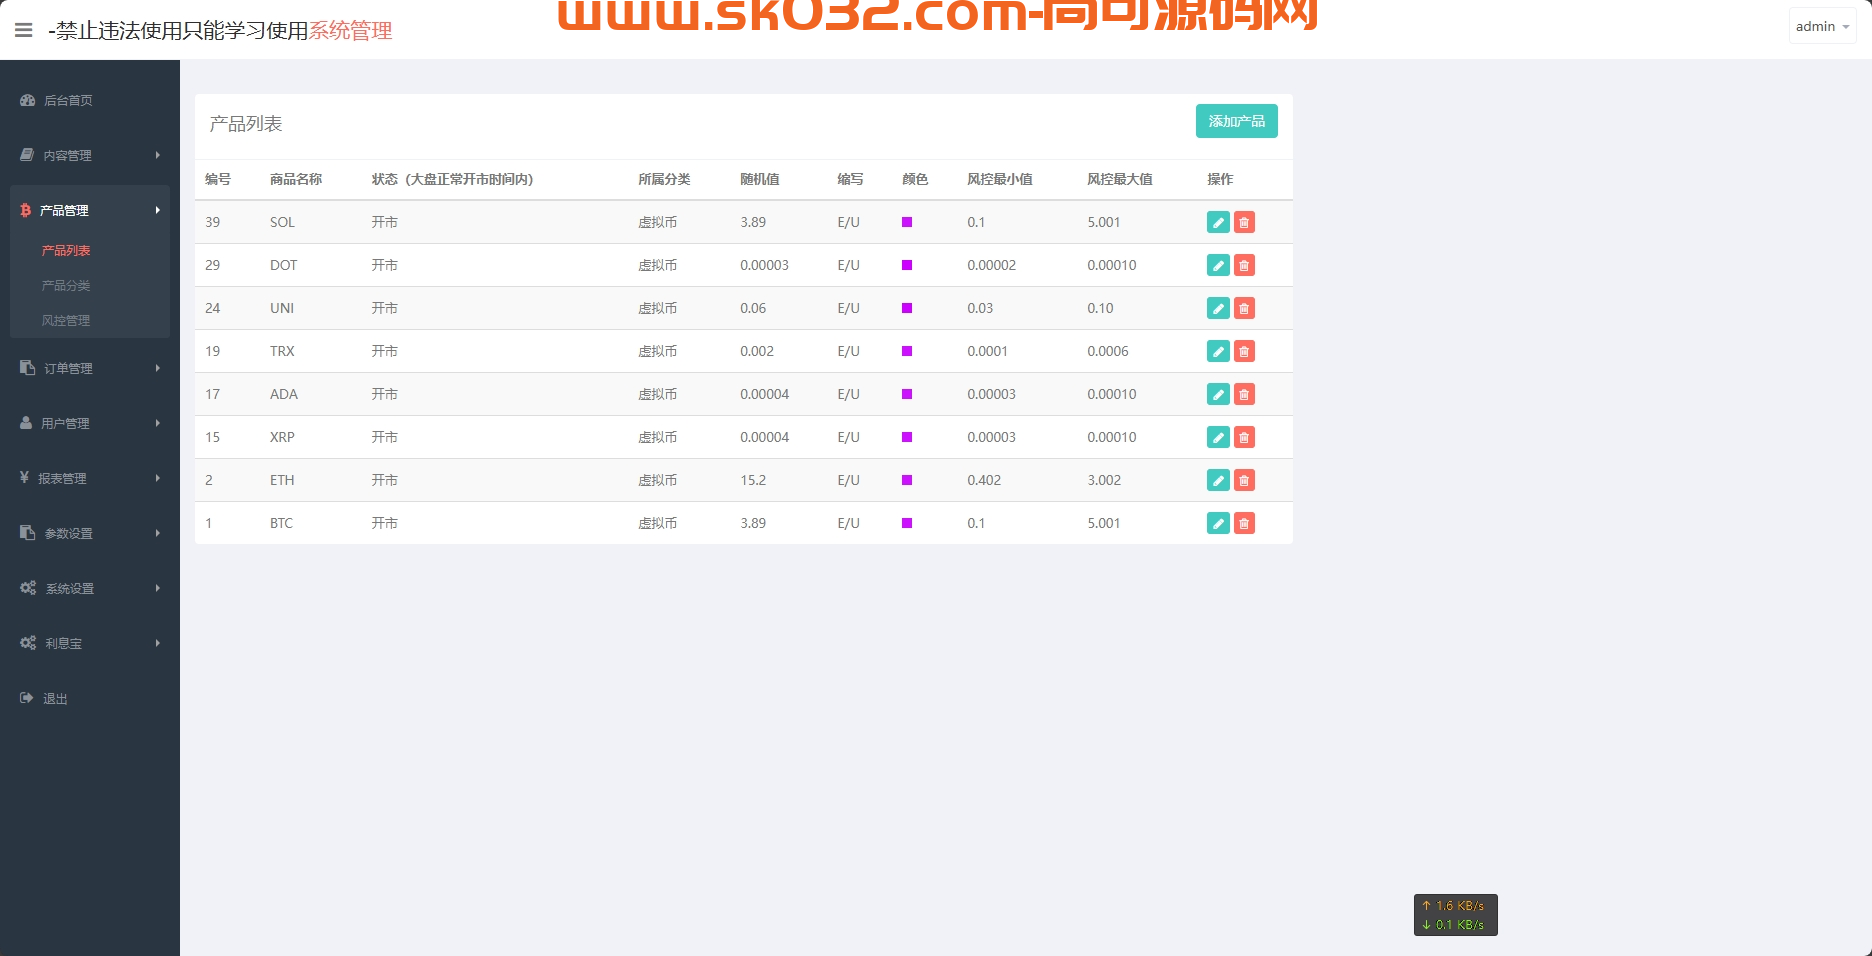Expand the 利息宝 menu arrow
1872x956 pixels.
coord(158,643)
